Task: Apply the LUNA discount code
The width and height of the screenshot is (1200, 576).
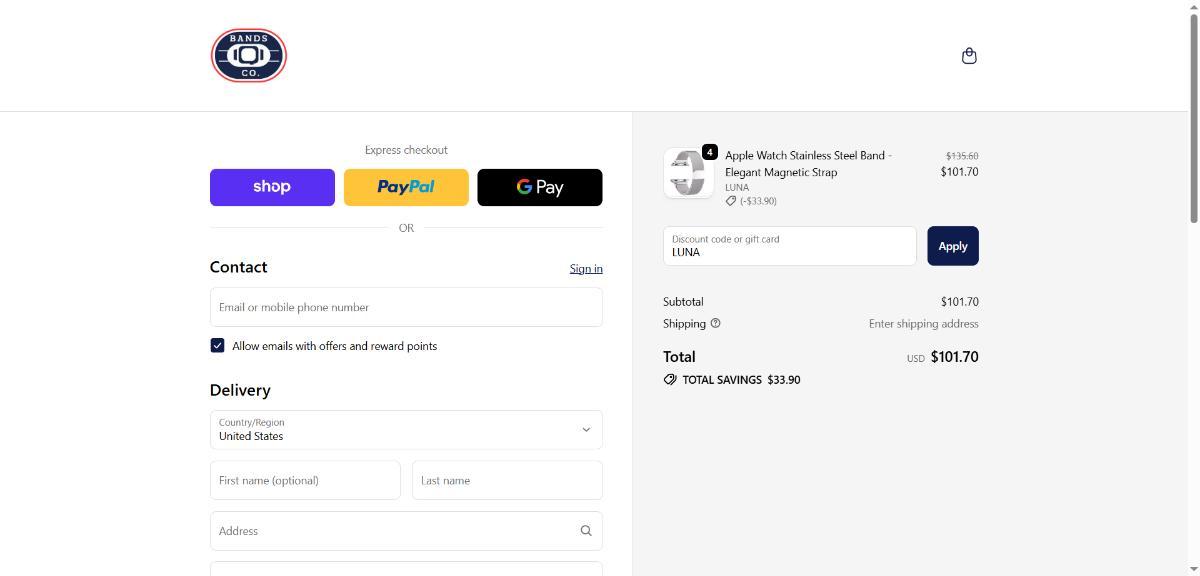Action: coord(952,246)
